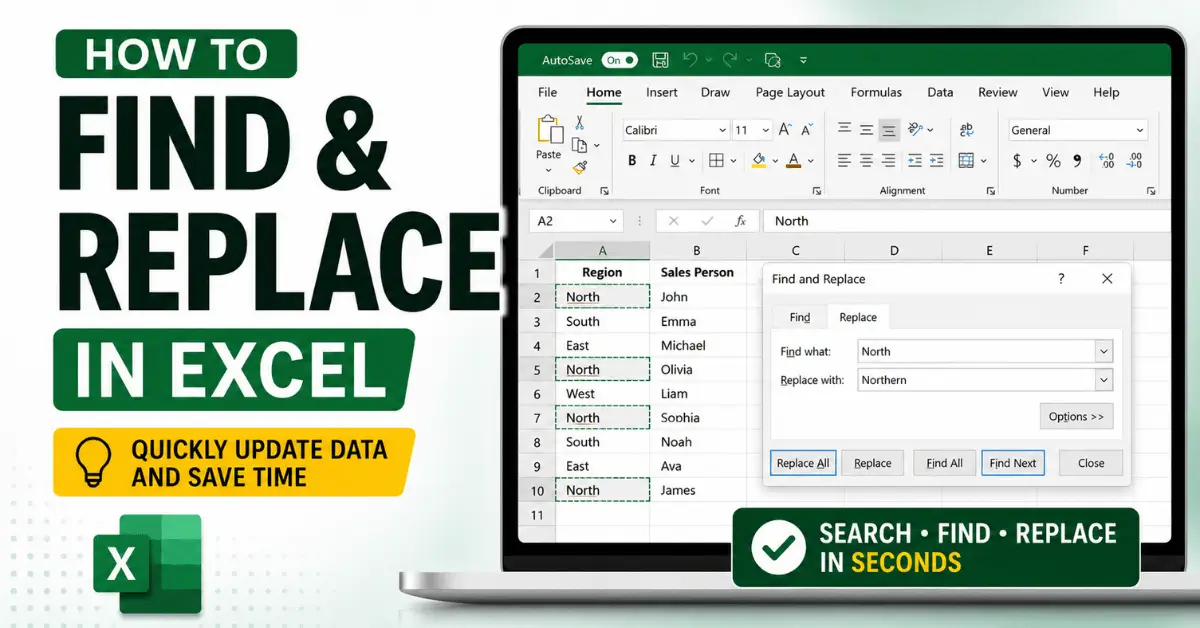Click Center alignment icon
1200x628 pixels.
[866, 160]
